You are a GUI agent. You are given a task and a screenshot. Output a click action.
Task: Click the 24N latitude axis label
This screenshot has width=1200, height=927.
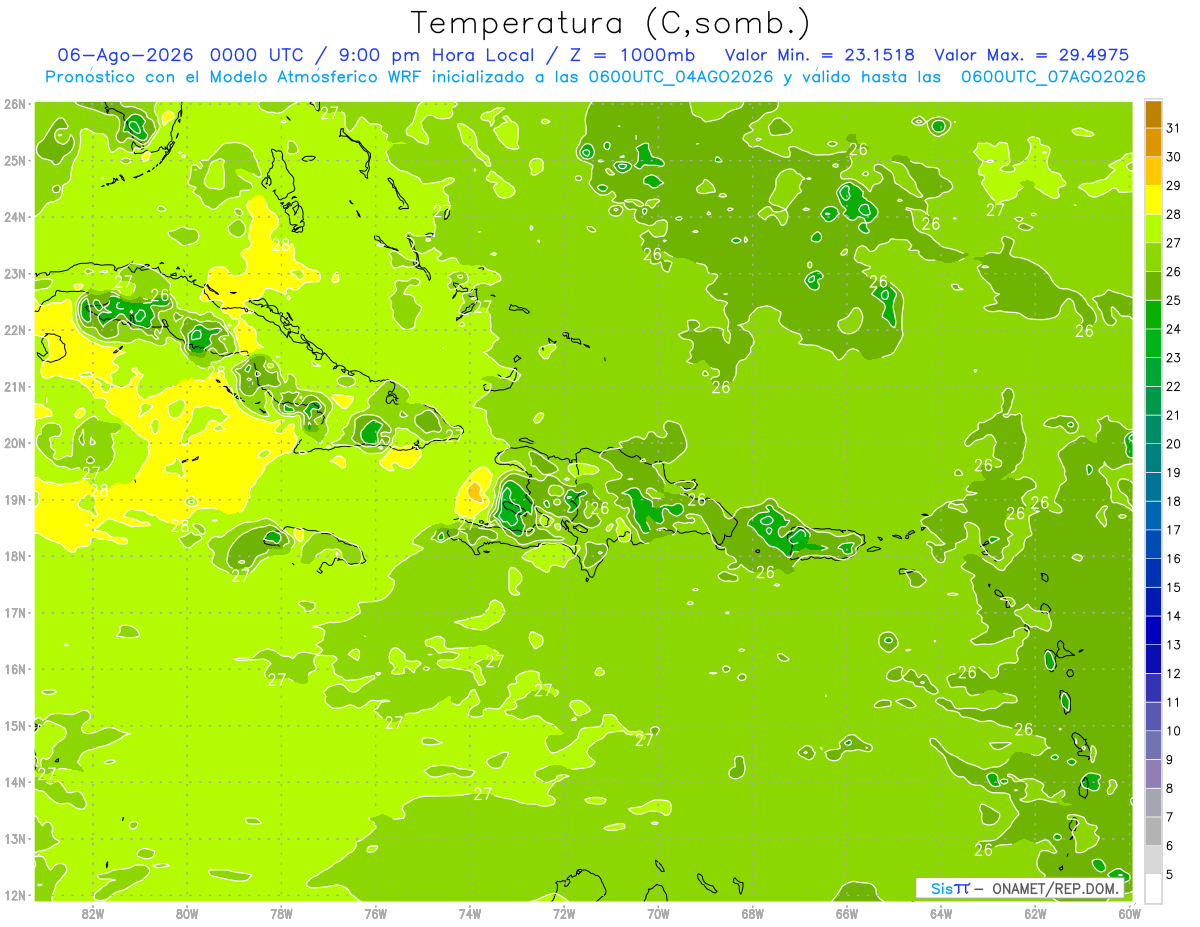16,217
